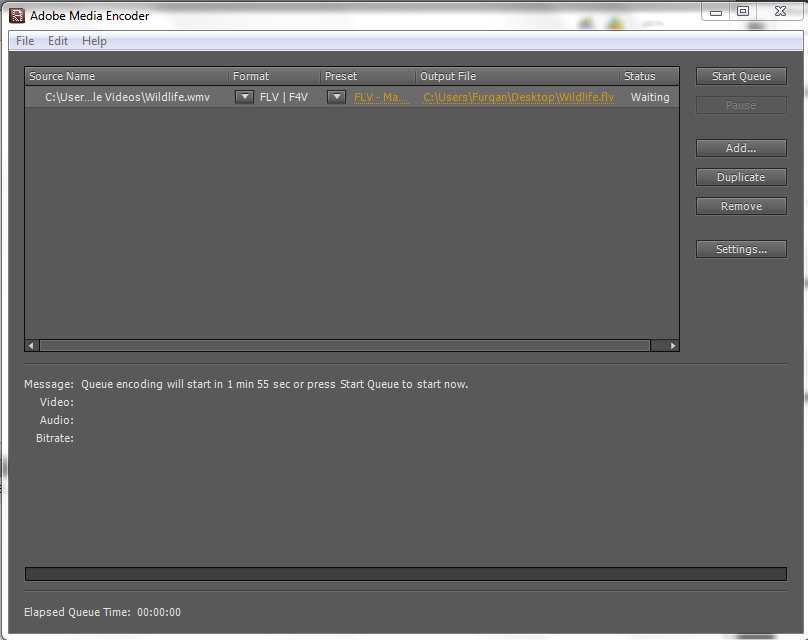
Task: Click the queue list right scroll arrow
Action: click(672, 345)
